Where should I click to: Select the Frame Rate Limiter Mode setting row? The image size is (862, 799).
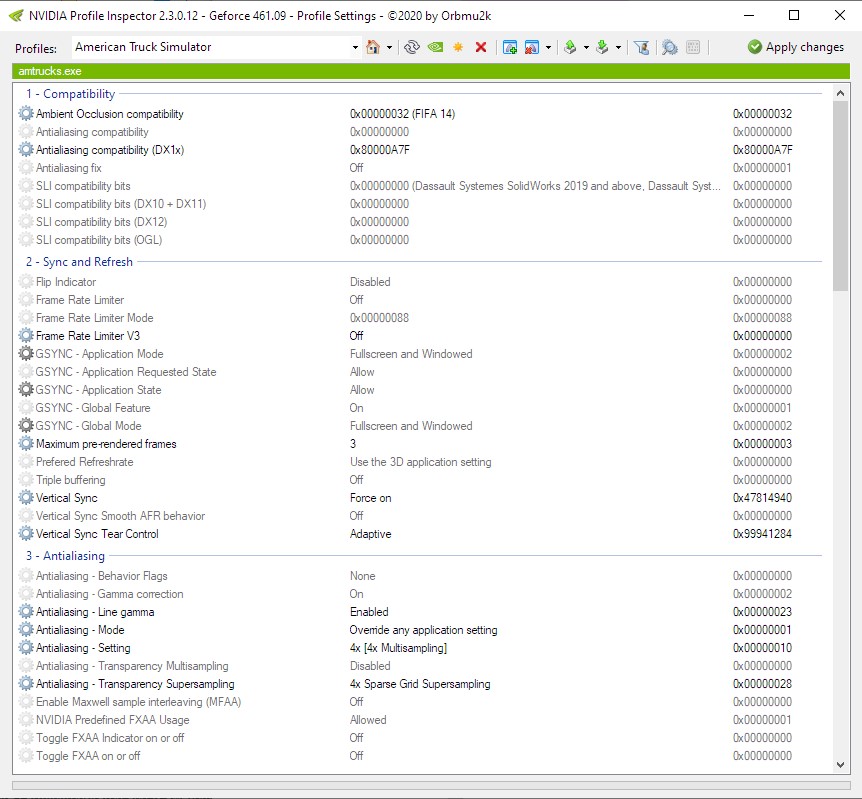point(418,318)
